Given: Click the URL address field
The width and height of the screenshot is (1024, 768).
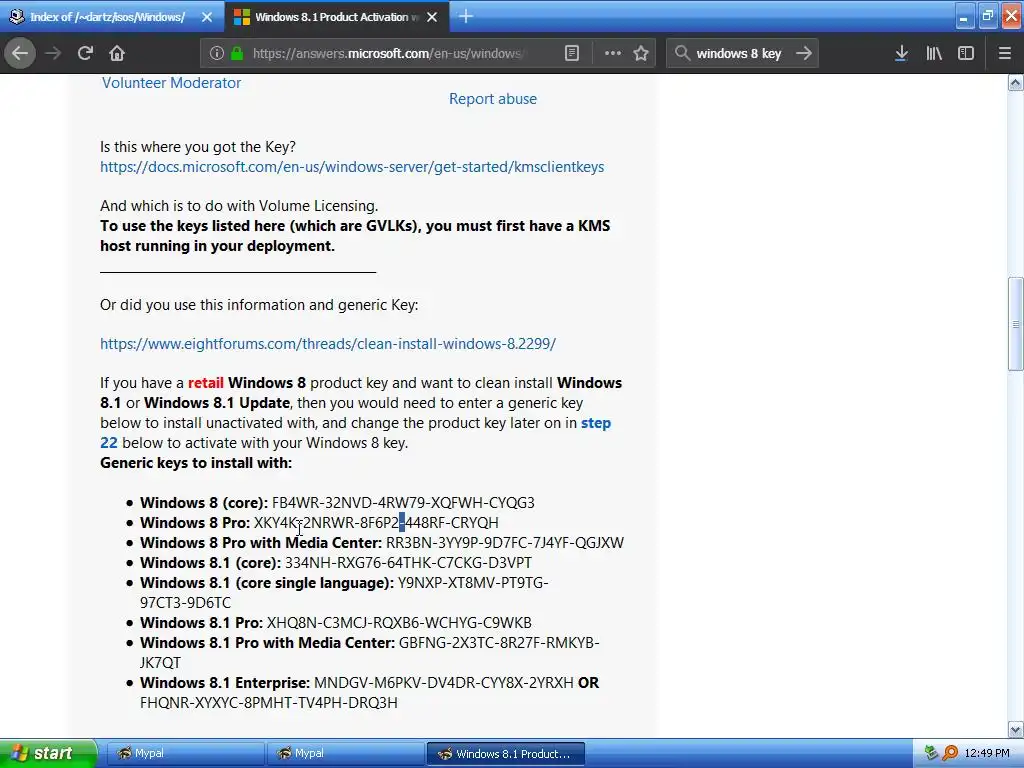Looking at the screenshot, I should (389, 53).
